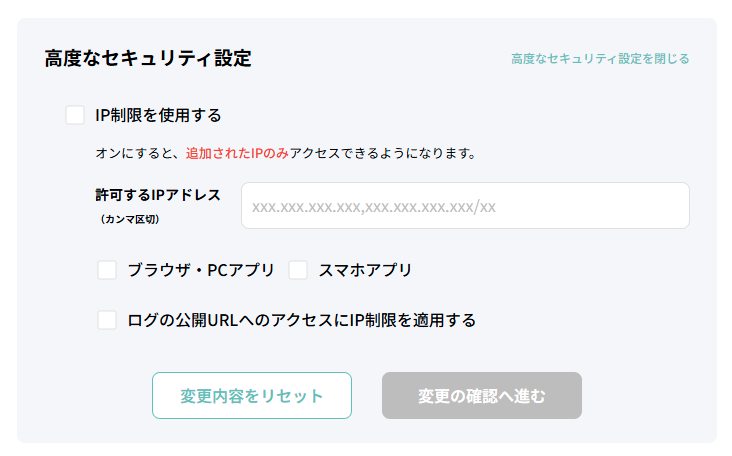Focus the 許可するIPアドレス input field

click(x=465, y=206)
